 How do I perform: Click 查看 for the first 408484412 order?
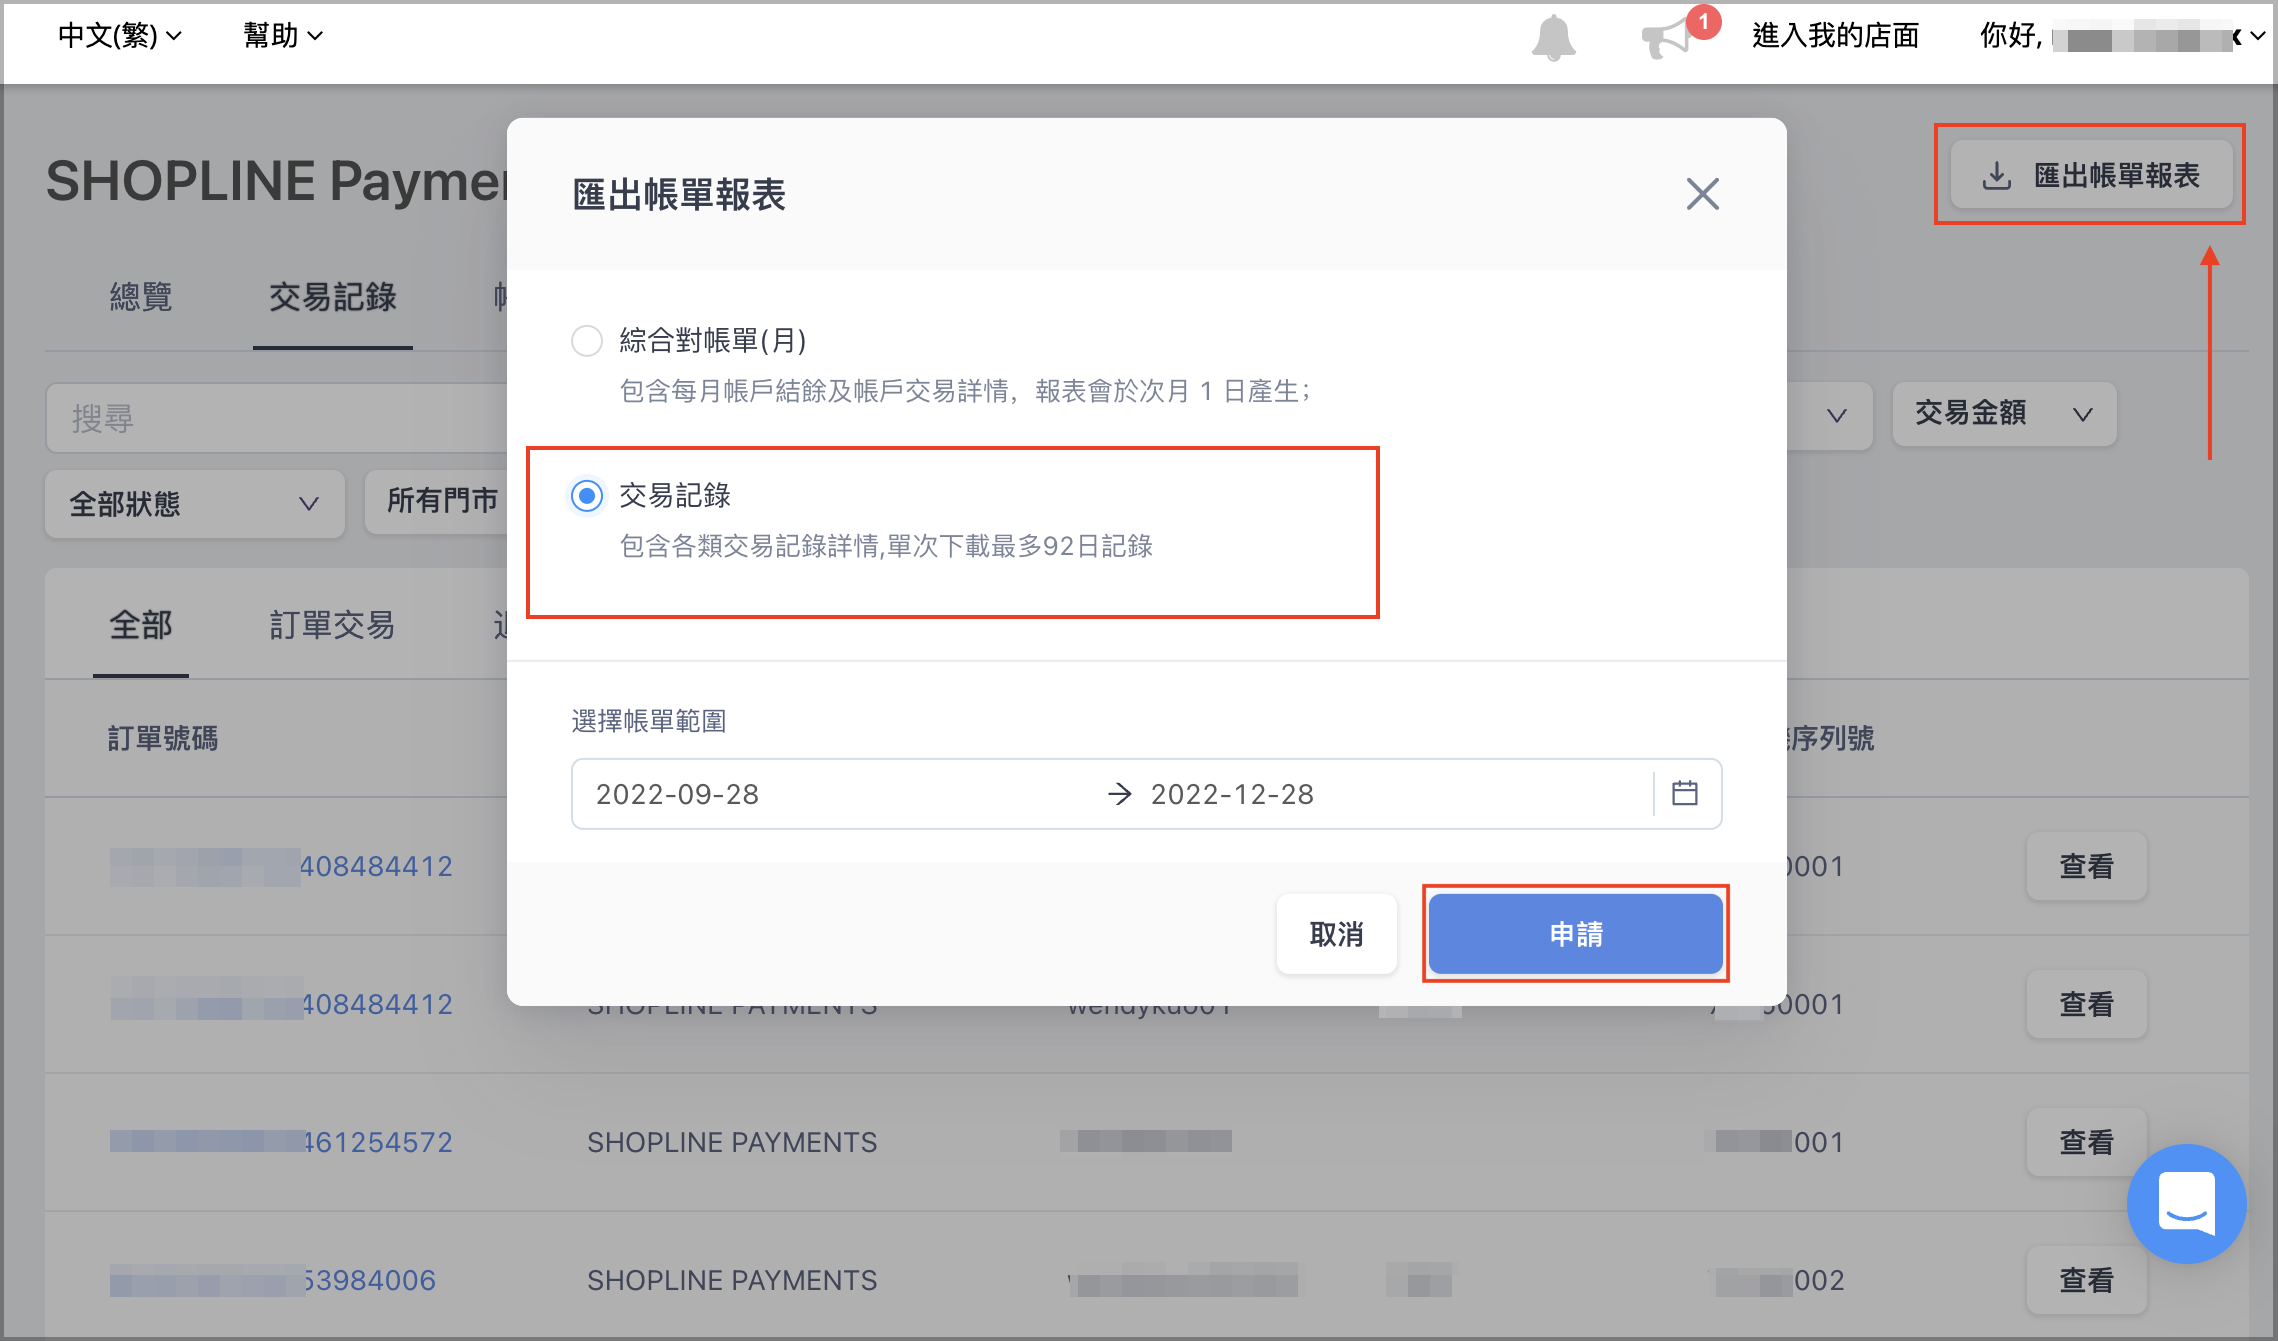2087,866
